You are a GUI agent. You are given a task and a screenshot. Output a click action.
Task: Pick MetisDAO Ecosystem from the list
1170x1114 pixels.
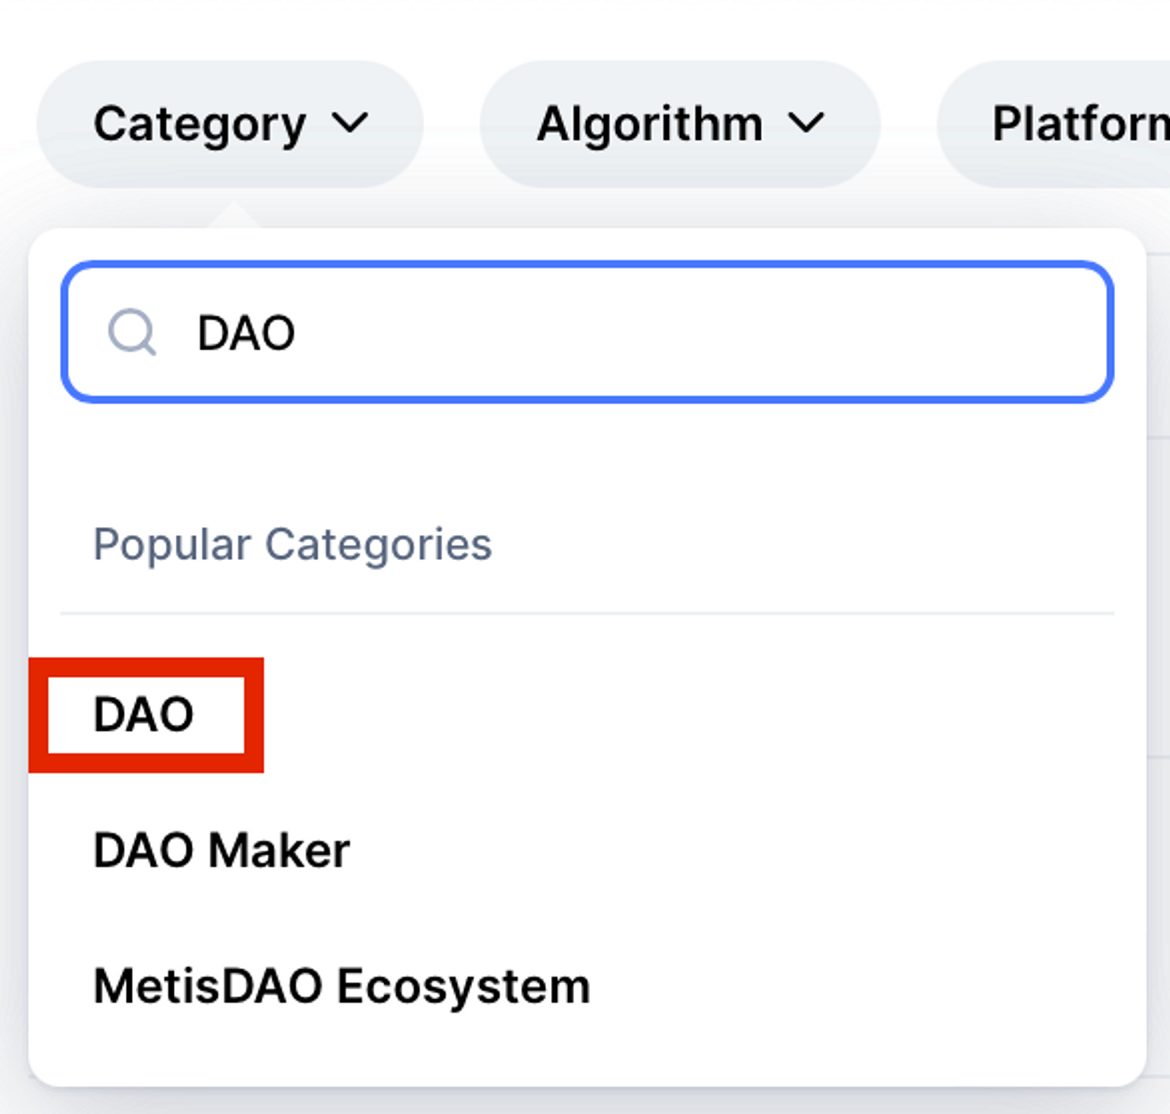(x=342, y=986)
